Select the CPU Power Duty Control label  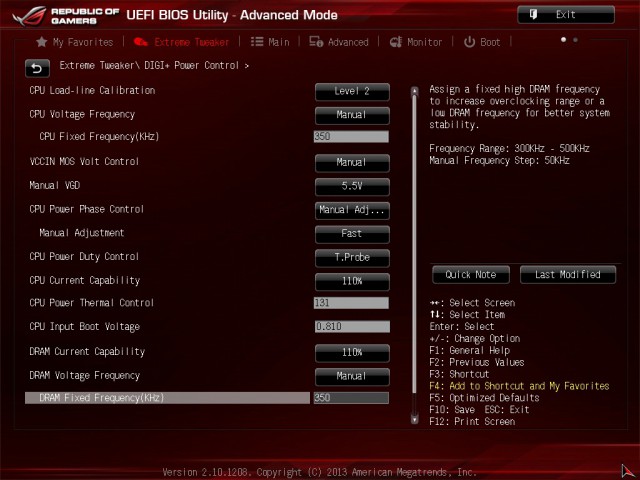point(84,257)
